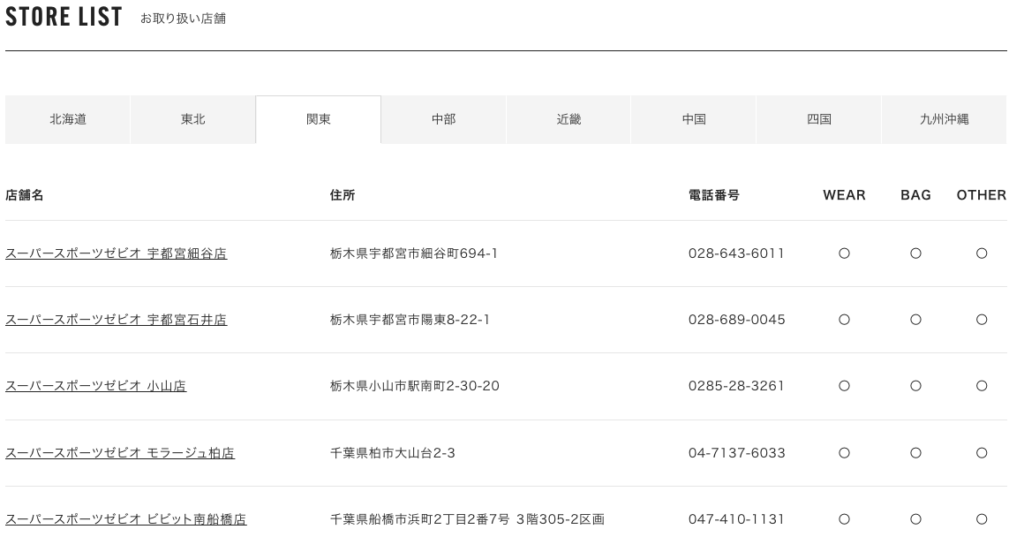Image resolution: width=1024 pixels, height=552 pixels.
Task: Open the 九州沖縄 region tab
Action: [x=944, y=120]
